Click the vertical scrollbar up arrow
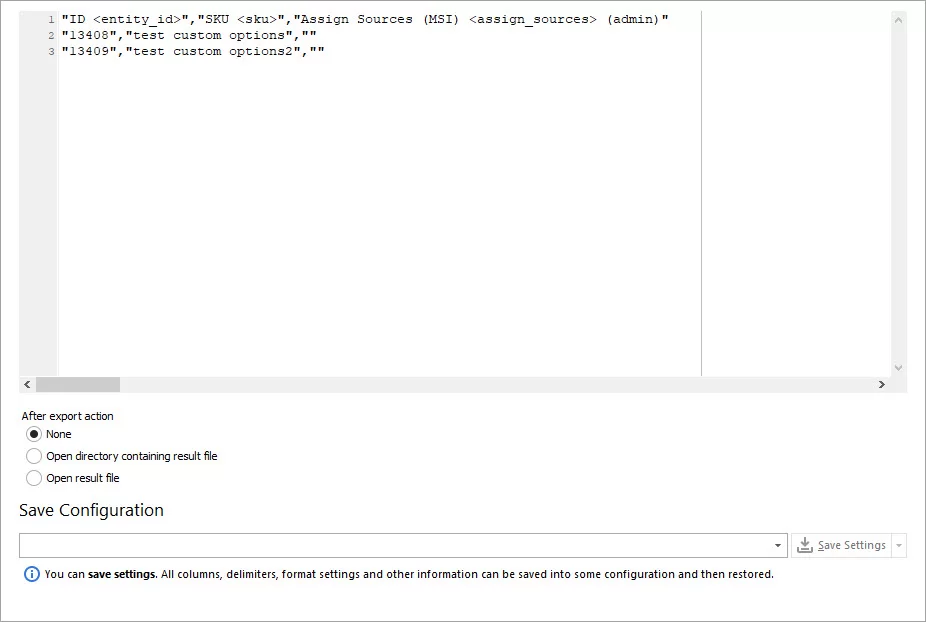 tap(898, 20)
